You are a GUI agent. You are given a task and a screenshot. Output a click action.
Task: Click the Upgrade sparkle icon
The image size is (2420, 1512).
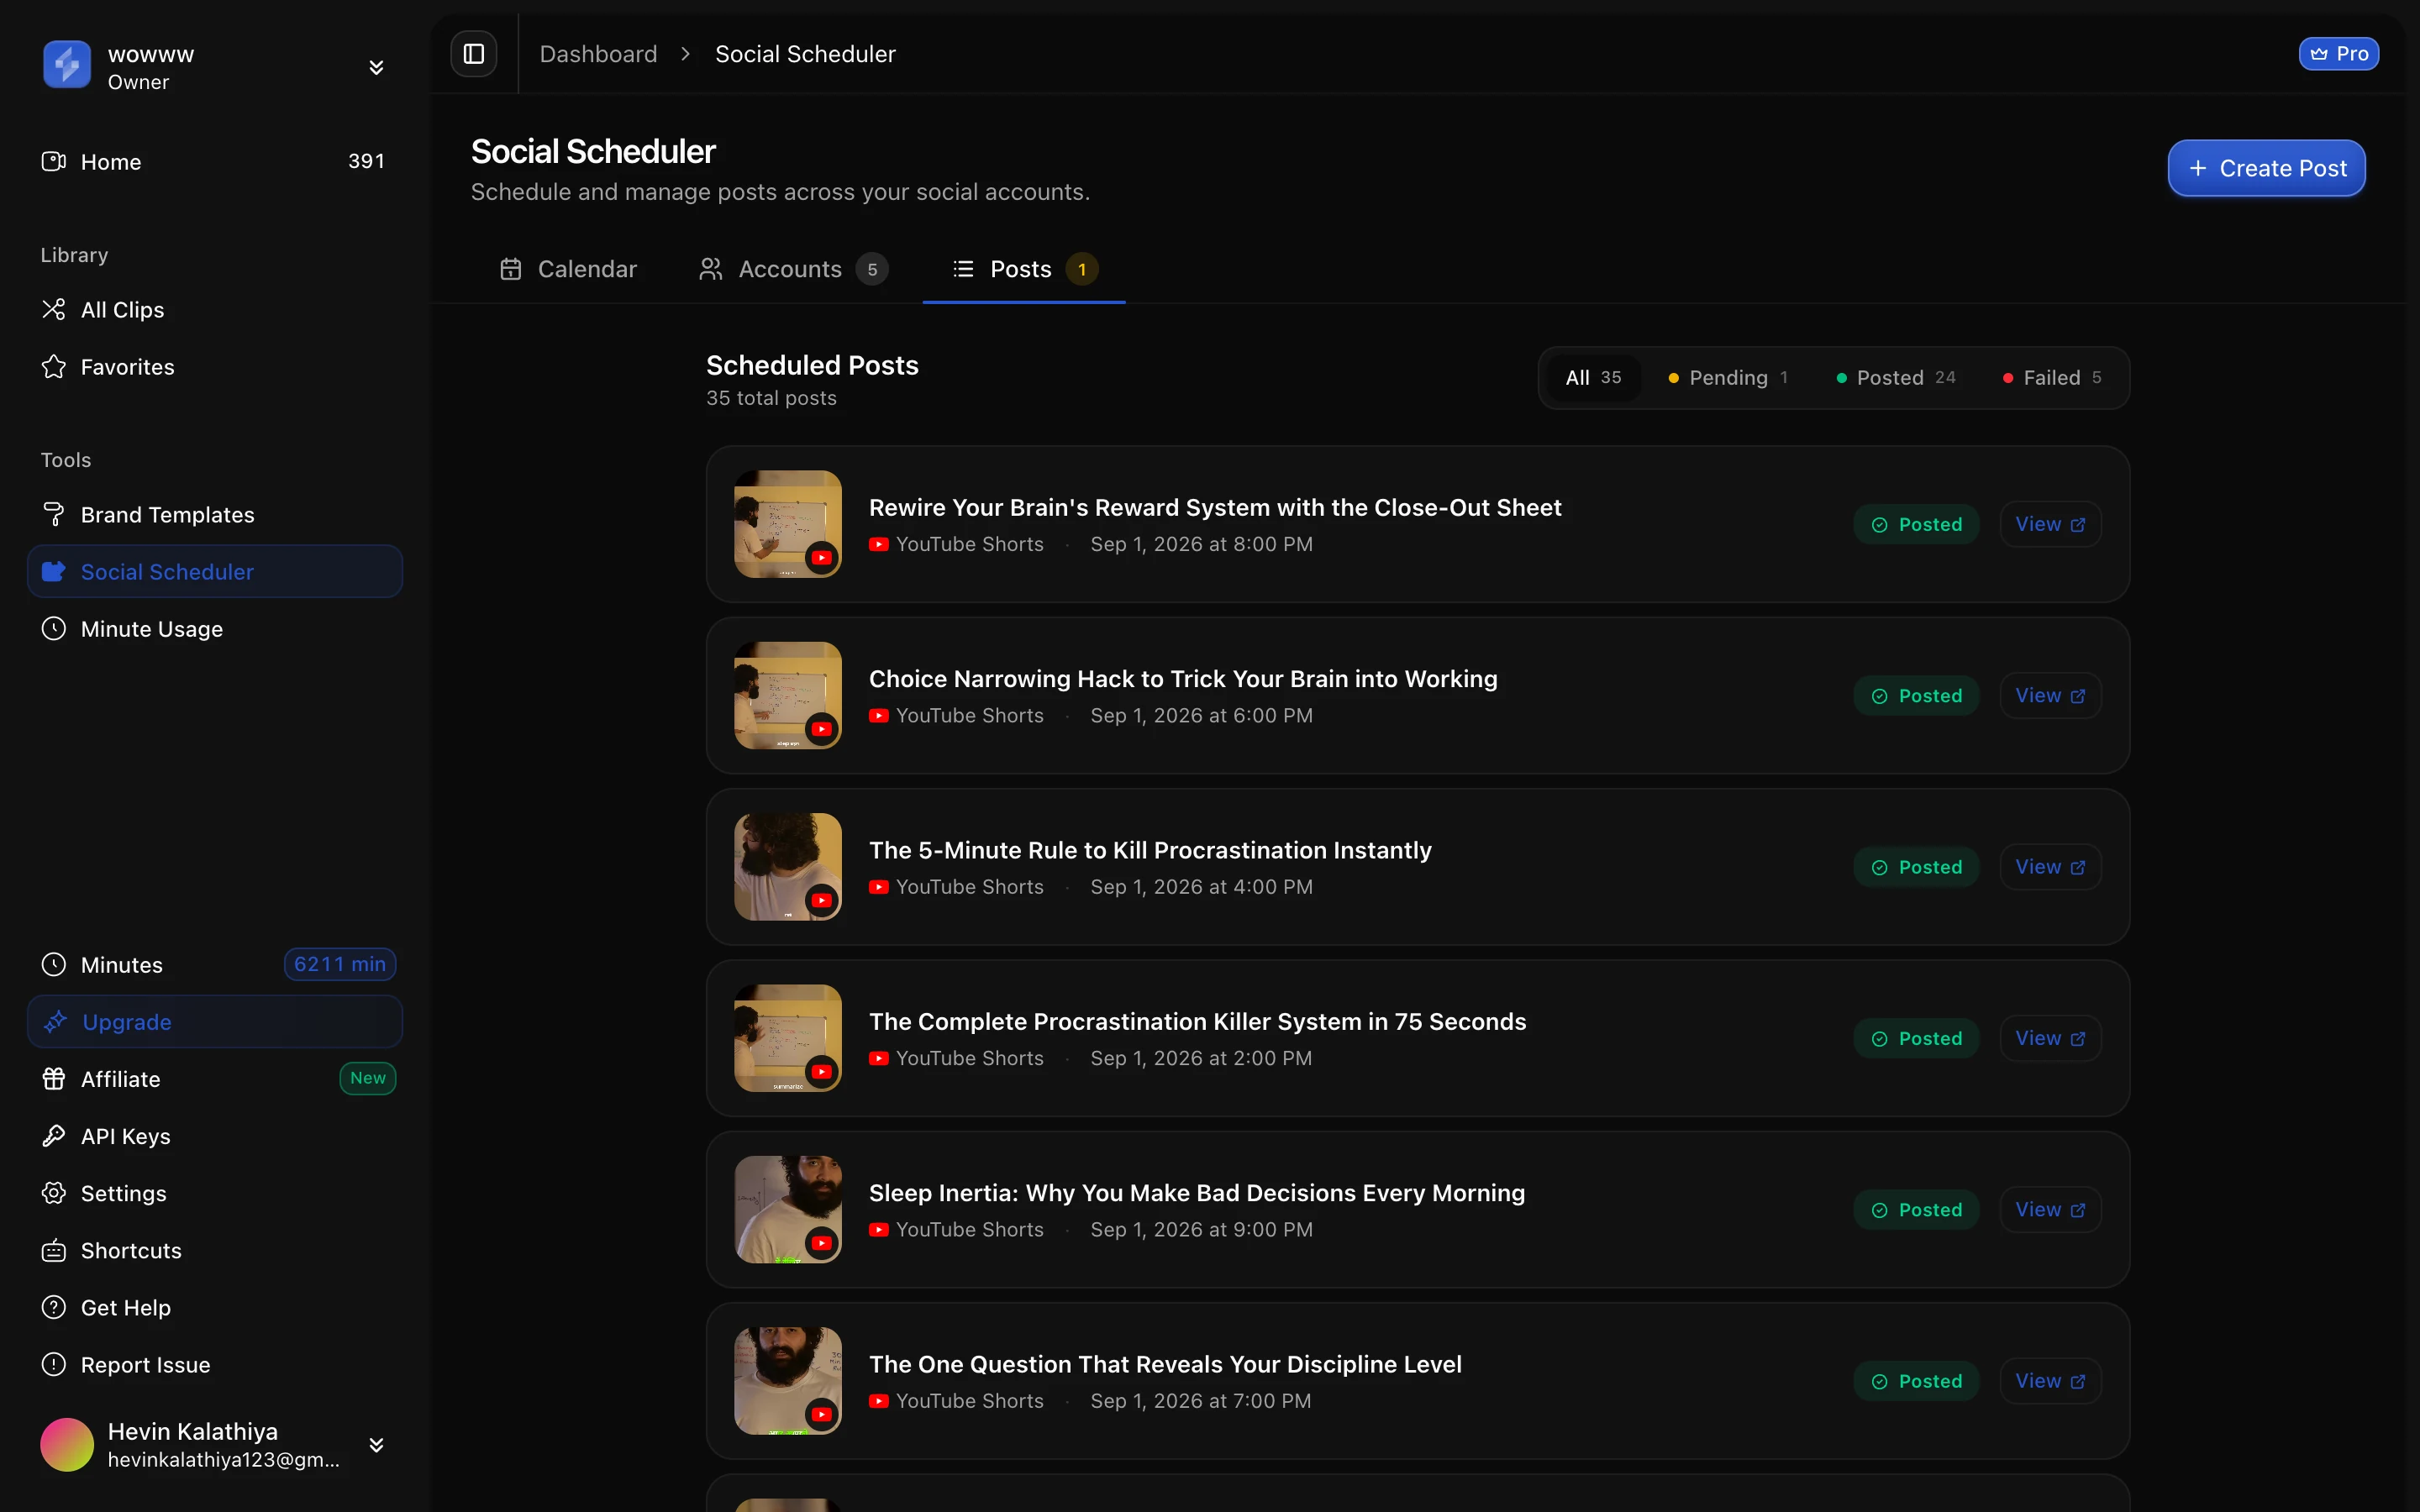pyautogui.click(x=54, y=1022)
